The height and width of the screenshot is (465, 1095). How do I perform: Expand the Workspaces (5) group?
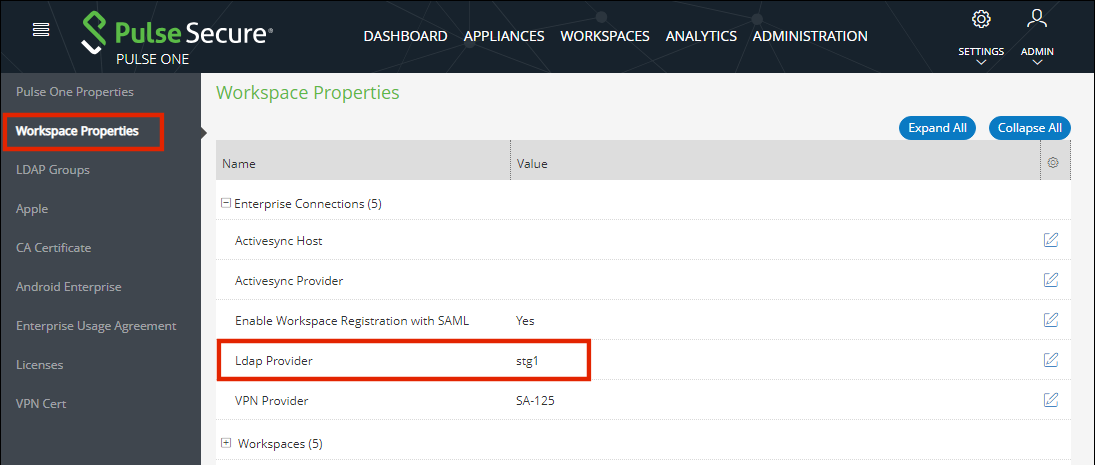226,443
